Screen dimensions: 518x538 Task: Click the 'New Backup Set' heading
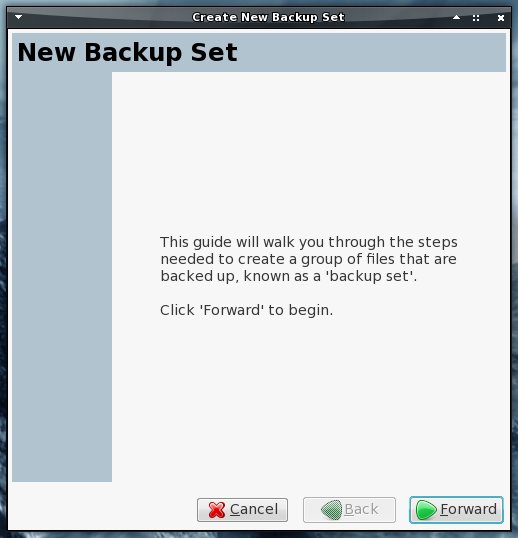coord(127,52)
